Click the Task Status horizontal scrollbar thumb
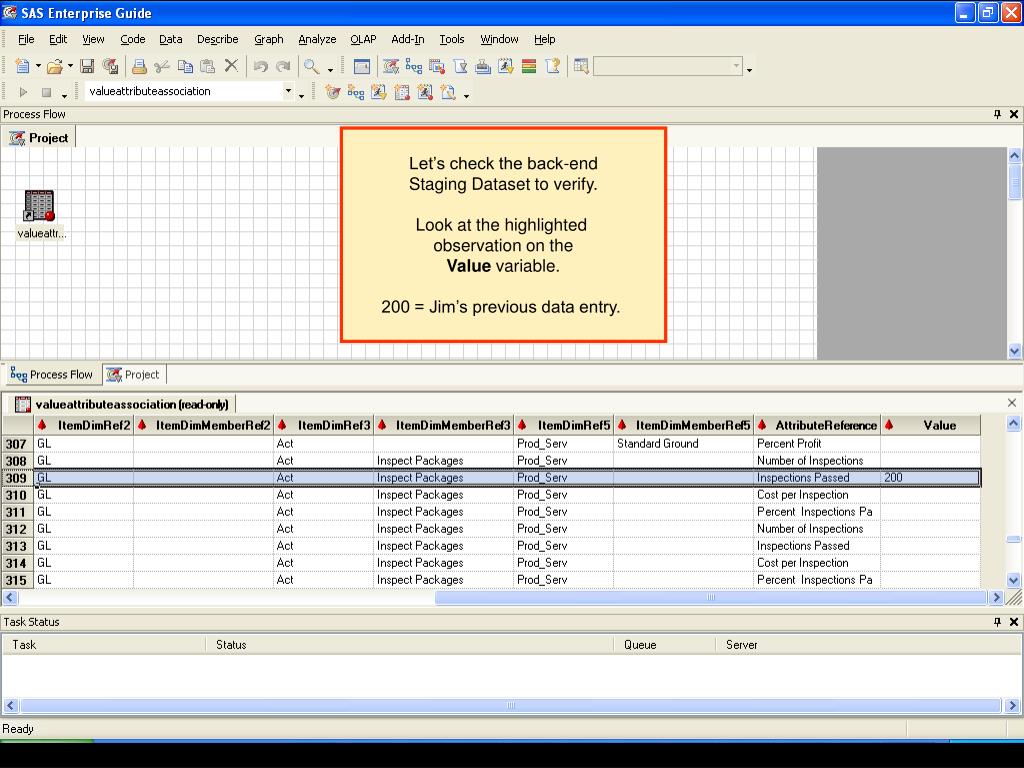Viewport: 1024px width, 768px height. [x=511, y=705]
